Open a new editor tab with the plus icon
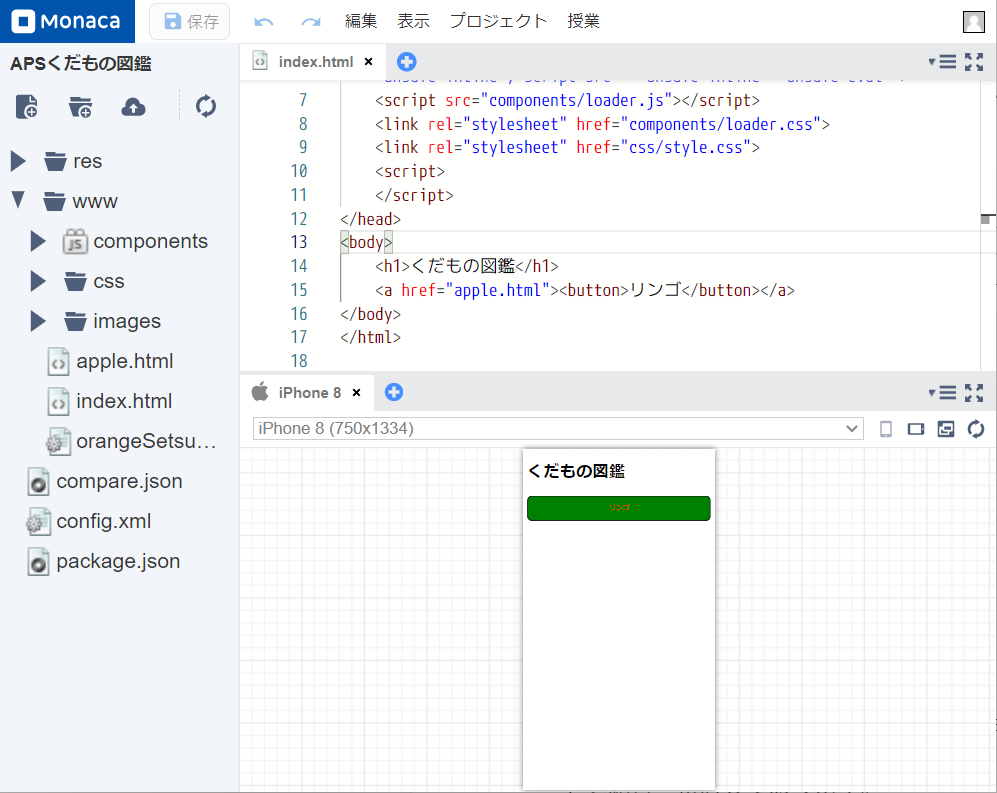Image resolution: width=997 pixels, height=793 pixels. 406,61
